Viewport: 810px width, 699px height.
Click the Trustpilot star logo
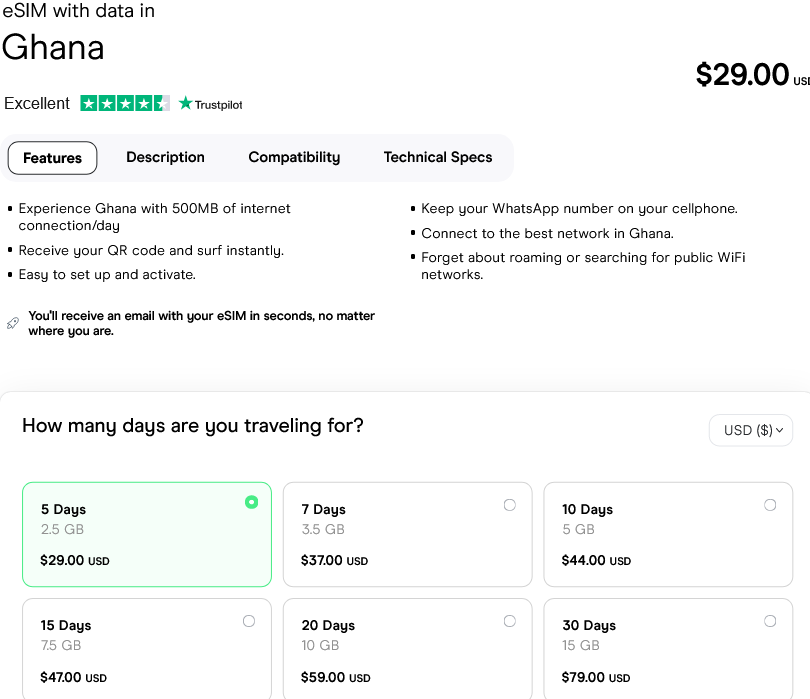pos(185,103)
